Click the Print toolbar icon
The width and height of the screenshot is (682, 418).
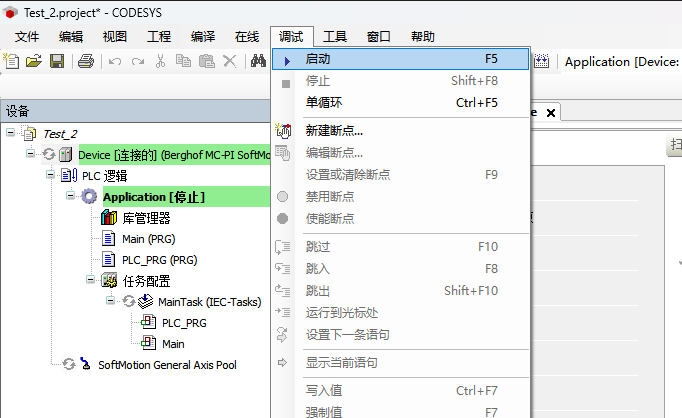point(85,62)
